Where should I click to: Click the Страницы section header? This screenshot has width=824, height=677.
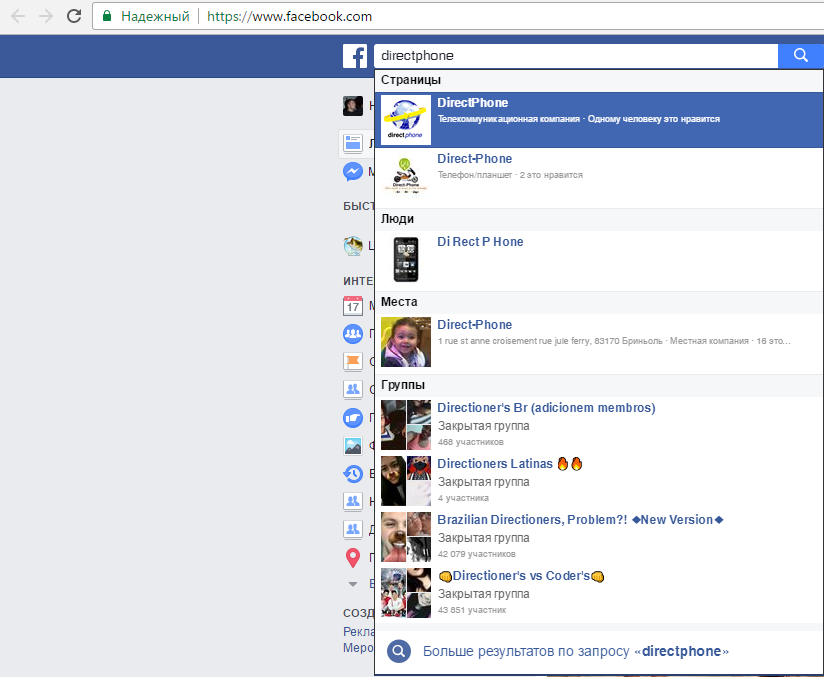click(x=411, y=80)
